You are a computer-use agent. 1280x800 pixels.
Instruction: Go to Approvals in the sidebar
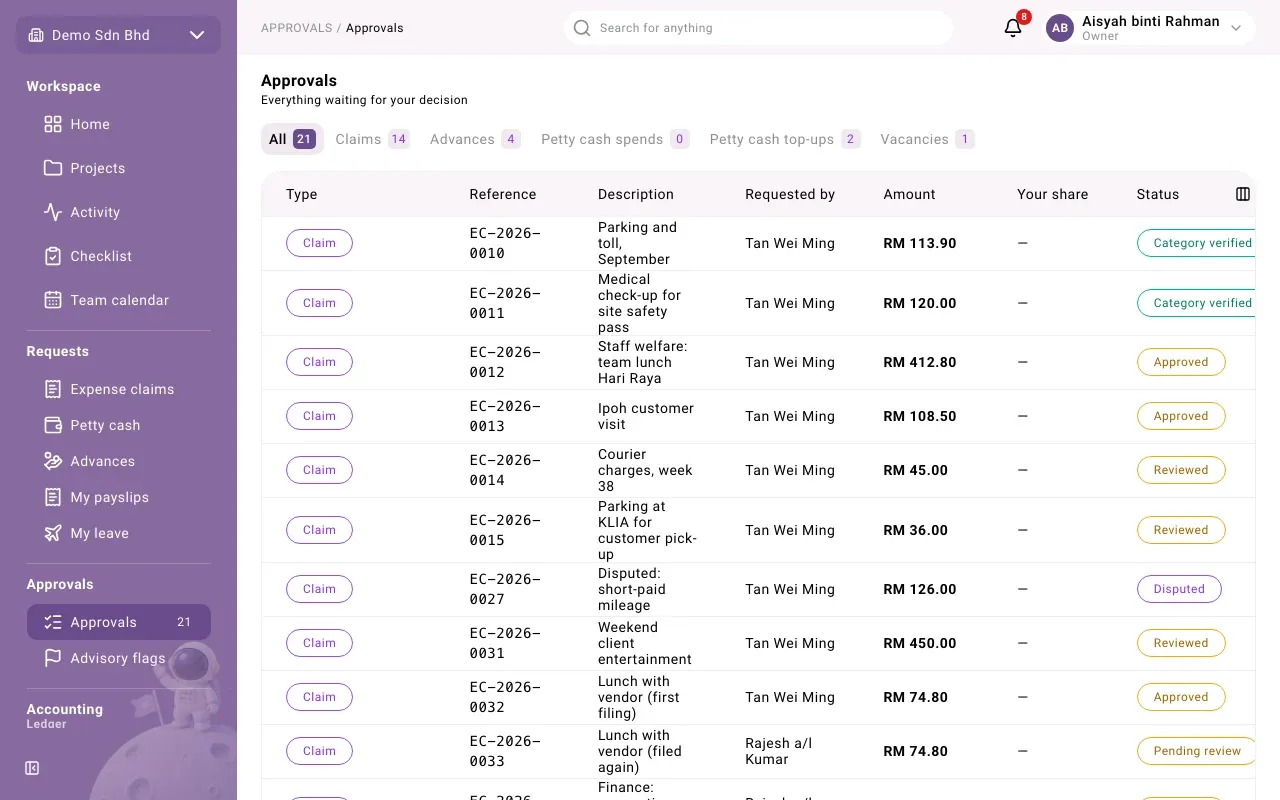click(119, 622)
